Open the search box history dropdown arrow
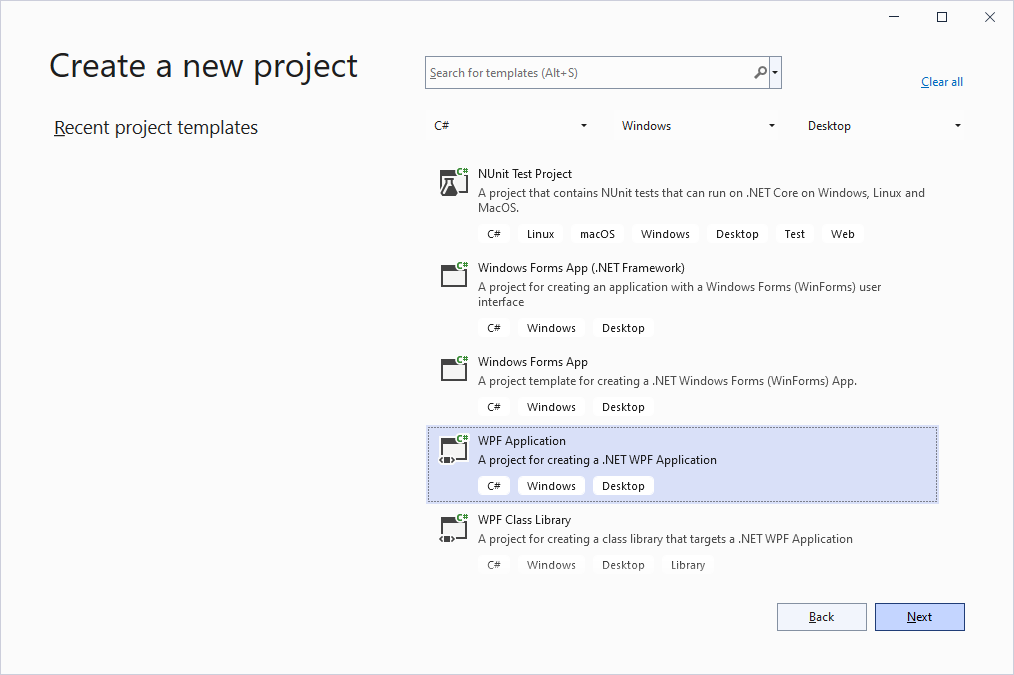Screen dimensions: 1014x675 [775, 72]
